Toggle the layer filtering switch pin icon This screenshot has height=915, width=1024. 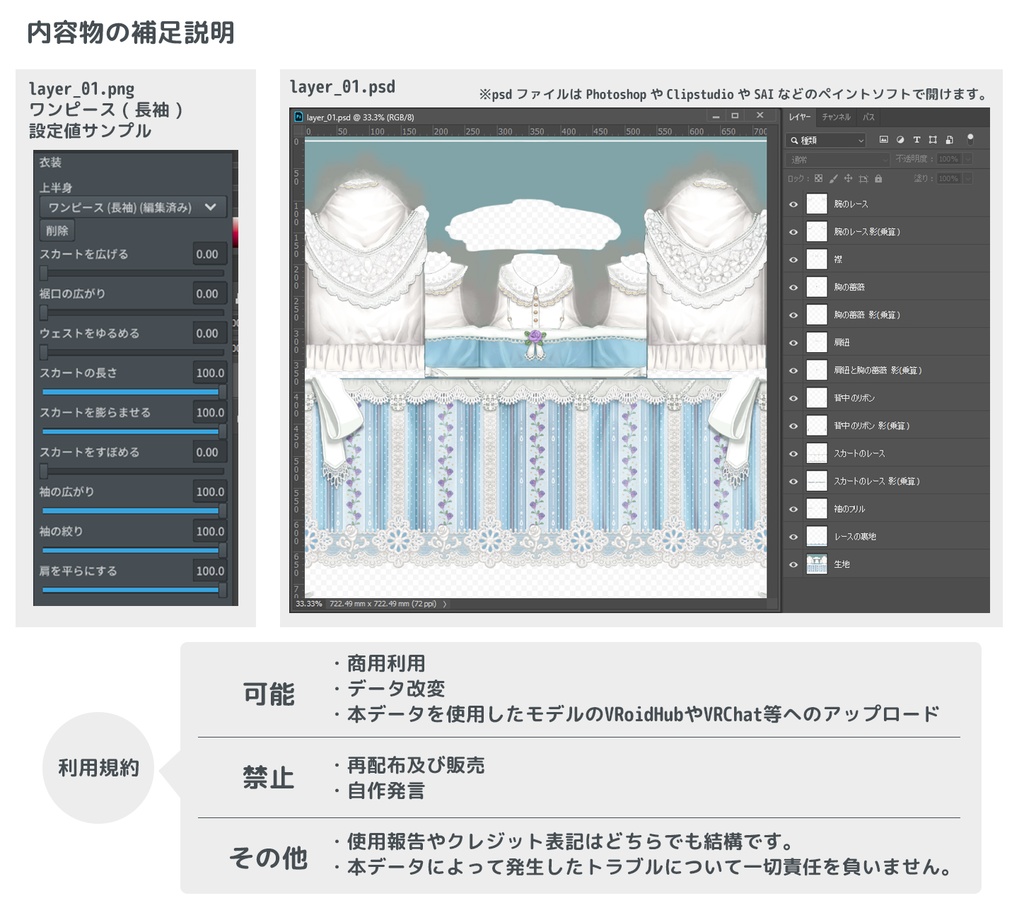point(970,140)
